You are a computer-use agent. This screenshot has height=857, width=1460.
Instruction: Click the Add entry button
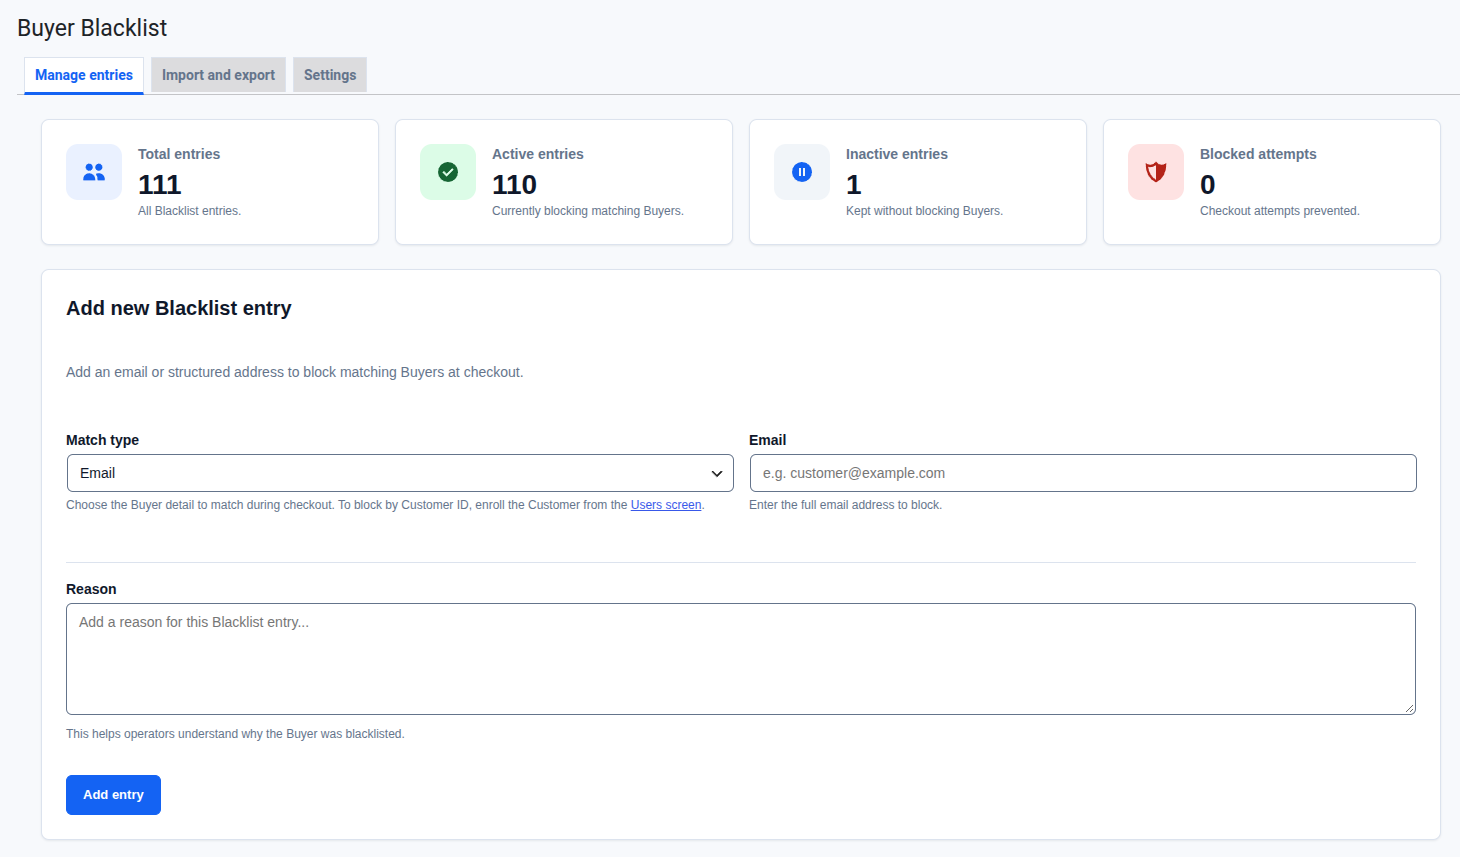point(113,795)
